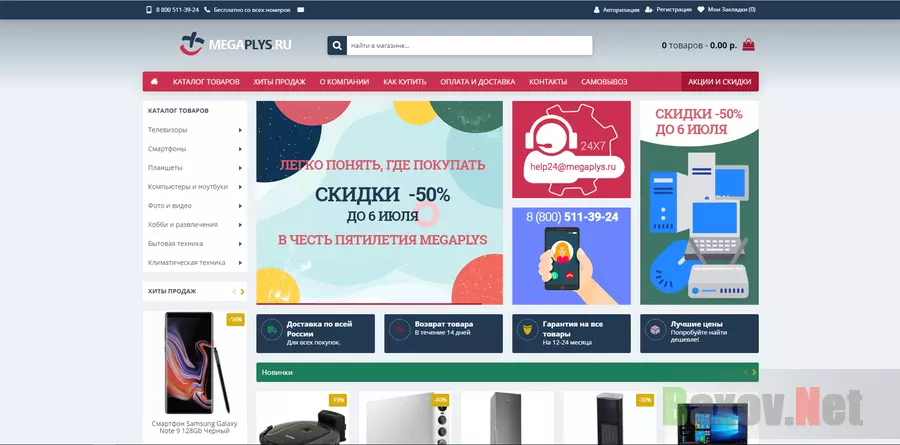Screen dimensions: 900x445
Task: Click the envelope mail icon in the top bar
Action: [301, 10]
